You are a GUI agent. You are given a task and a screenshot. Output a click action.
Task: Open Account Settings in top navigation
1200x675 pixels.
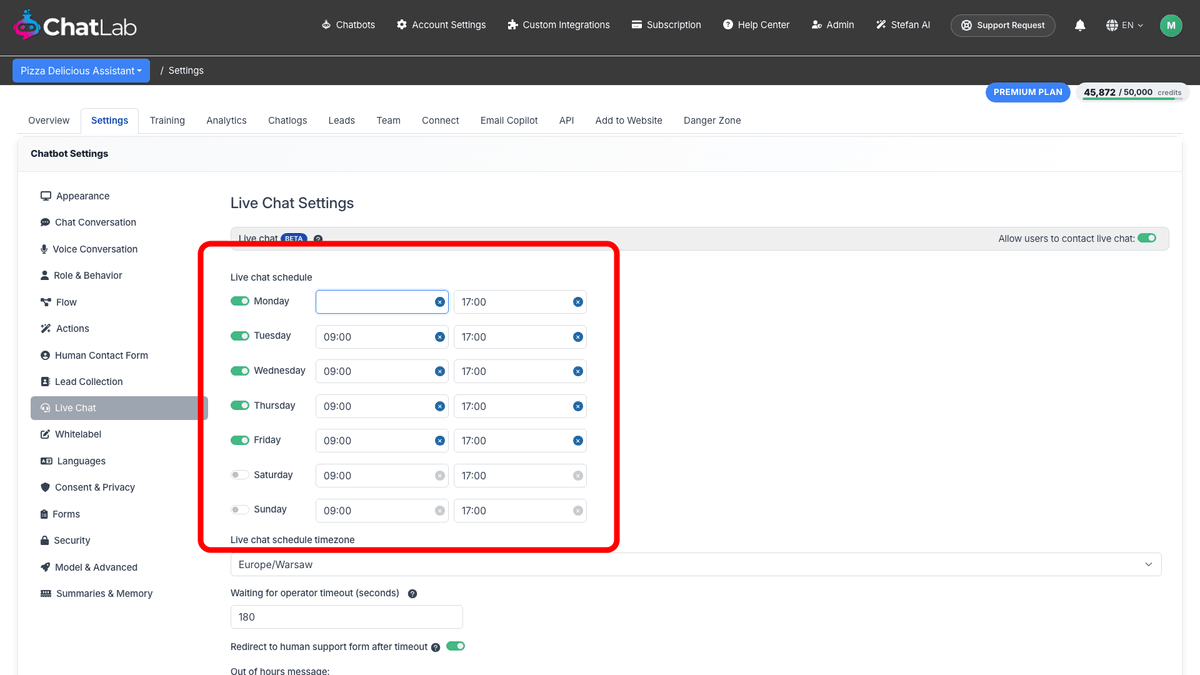tap(441, 25)
